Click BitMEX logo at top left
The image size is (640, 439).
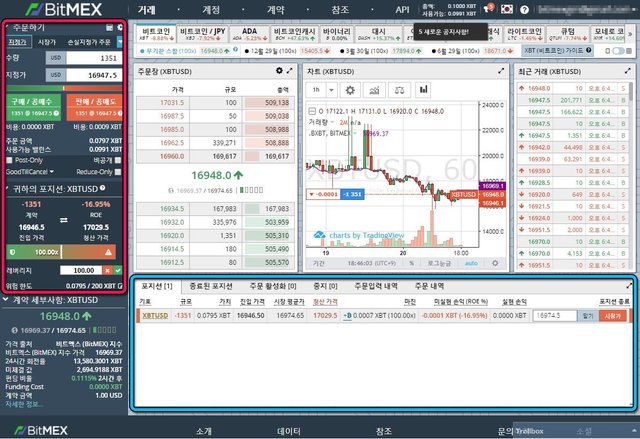[x=63, y=9]
